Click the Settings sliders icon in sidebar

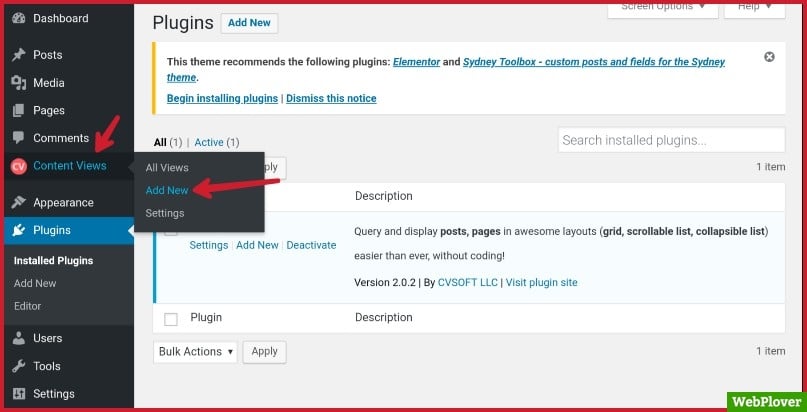click(19, 393)
